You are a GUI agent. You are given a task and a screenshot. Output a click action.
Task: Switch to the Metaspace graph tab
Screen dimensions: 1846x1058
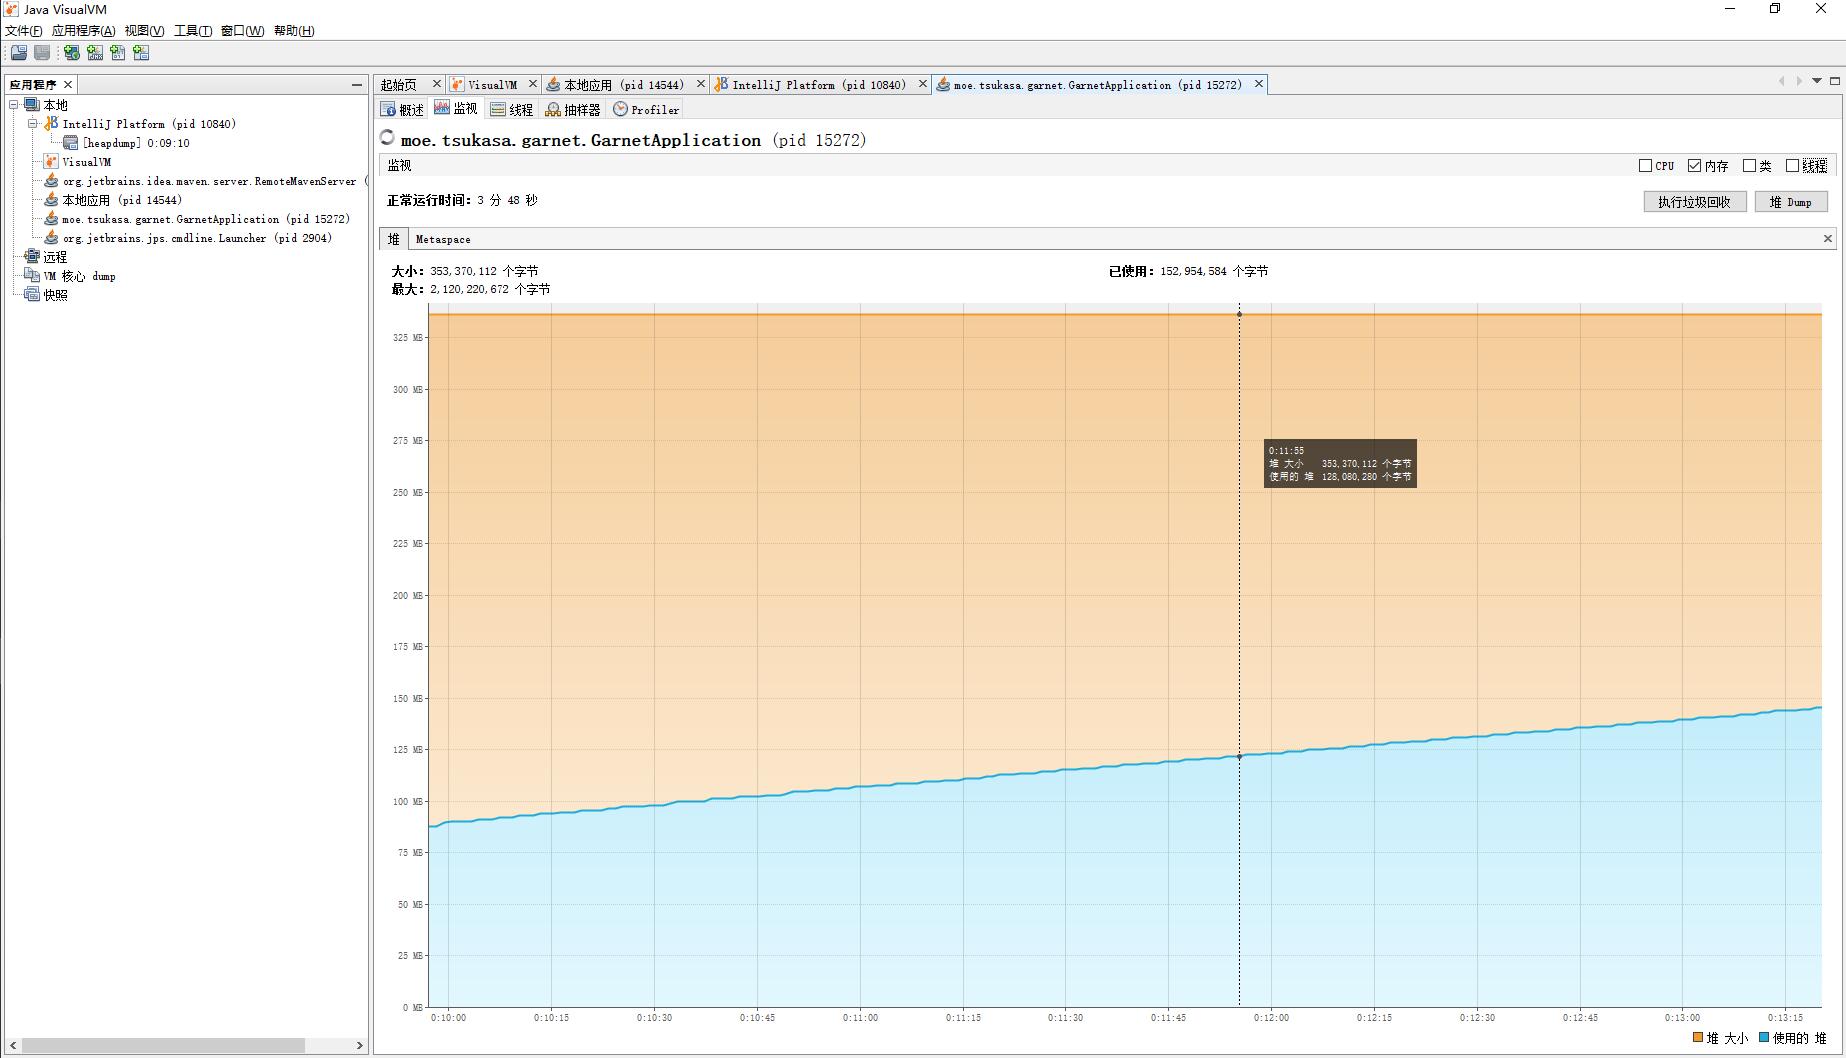(443, 239)
